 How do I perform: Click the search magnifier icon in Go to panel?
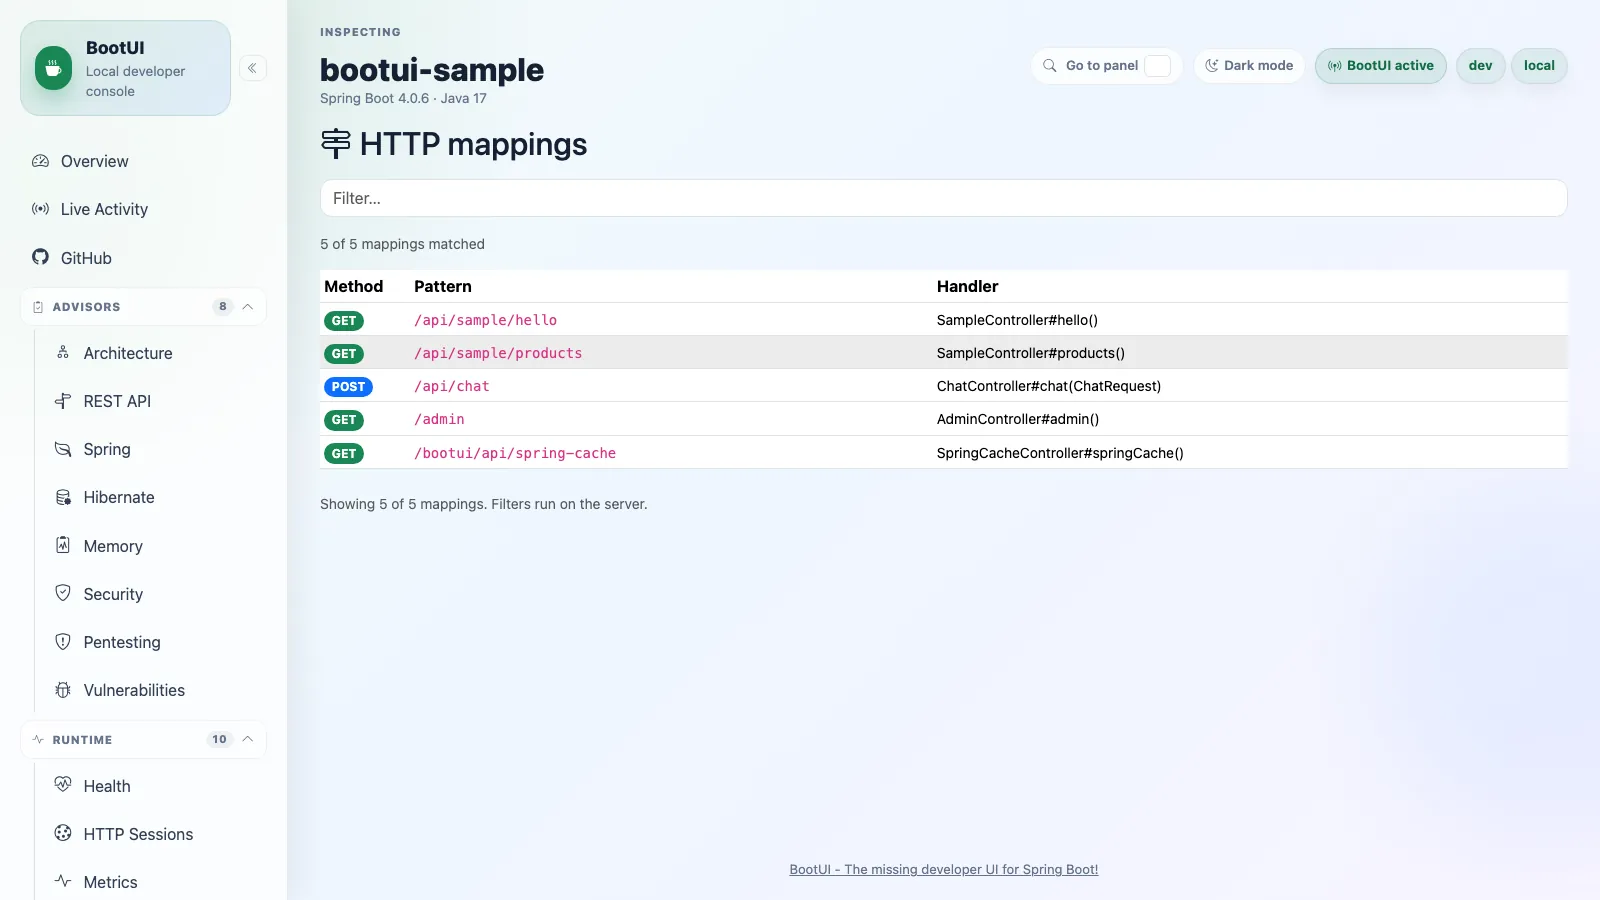[x=1050, y=66]
